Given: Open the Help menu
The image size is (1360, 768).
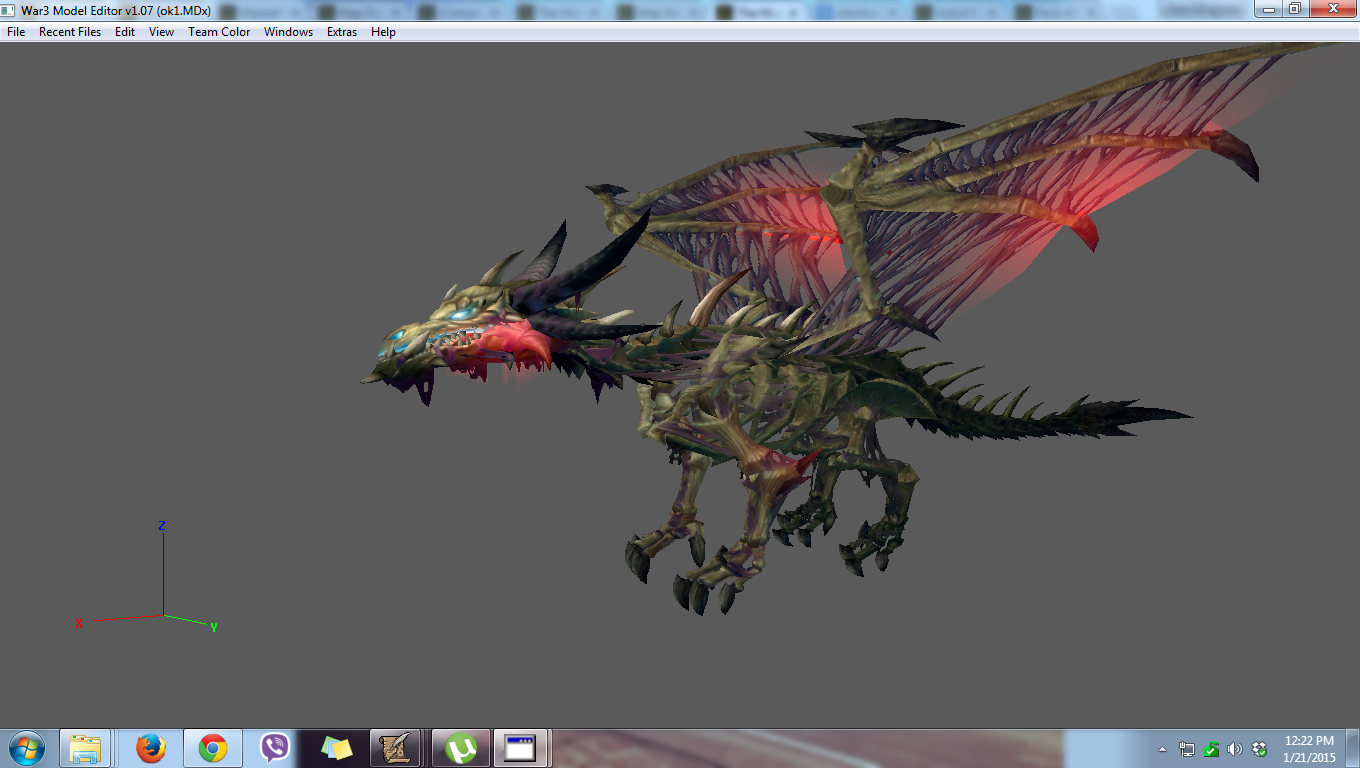Looking at the screenshot, I should pyautogui.click(x=383, y=32).
